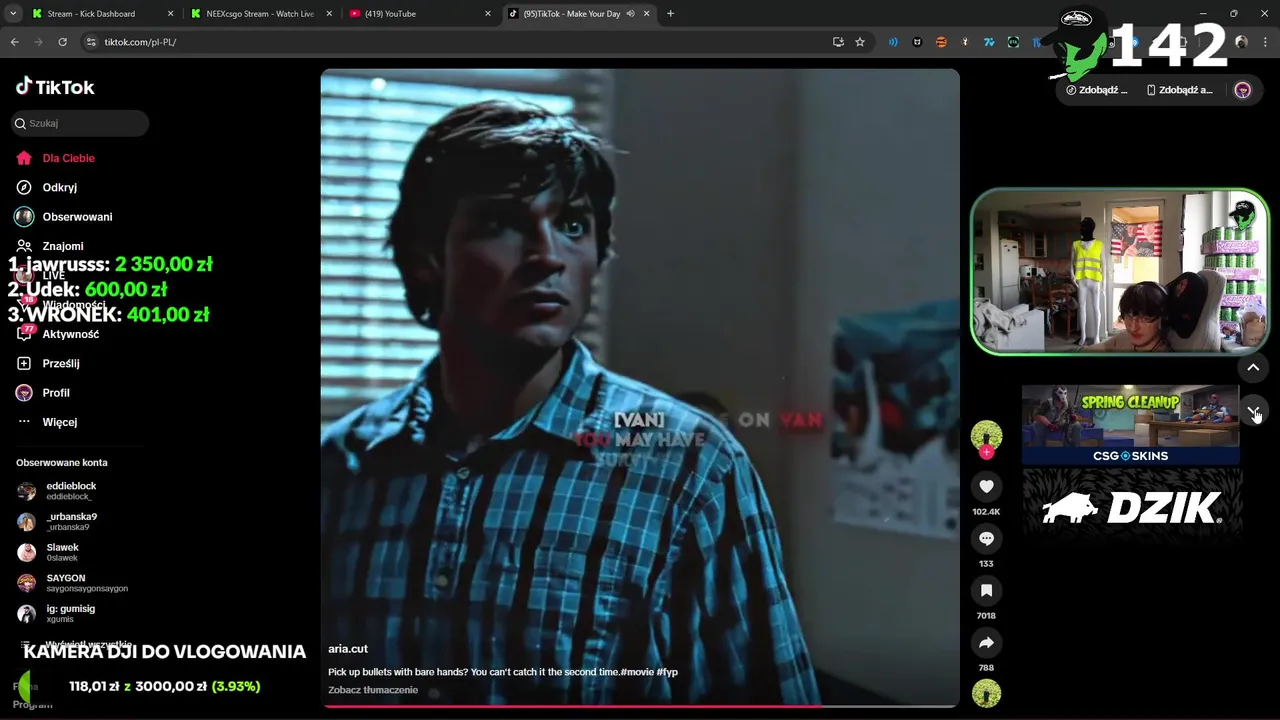Open the Chrome profile avatar in the toolbar

(1241, 42)
